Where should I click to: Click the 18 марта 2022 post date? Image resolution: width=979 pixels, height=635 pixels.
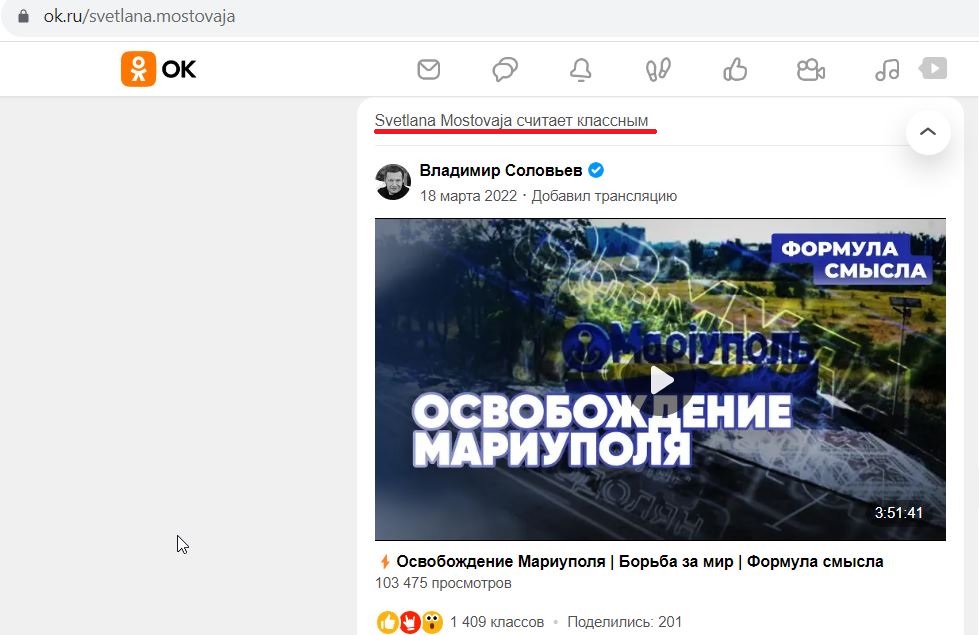tap(468, 196)
